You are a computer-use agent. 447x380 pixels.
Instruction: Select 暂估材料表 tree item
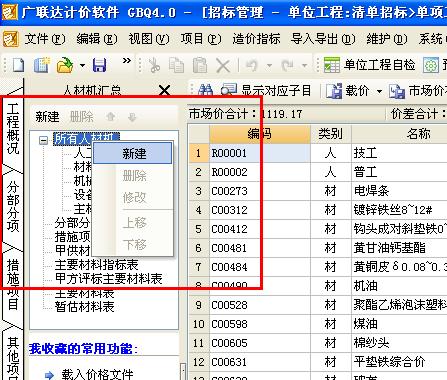pyautogui.click(x=85, y=306)
